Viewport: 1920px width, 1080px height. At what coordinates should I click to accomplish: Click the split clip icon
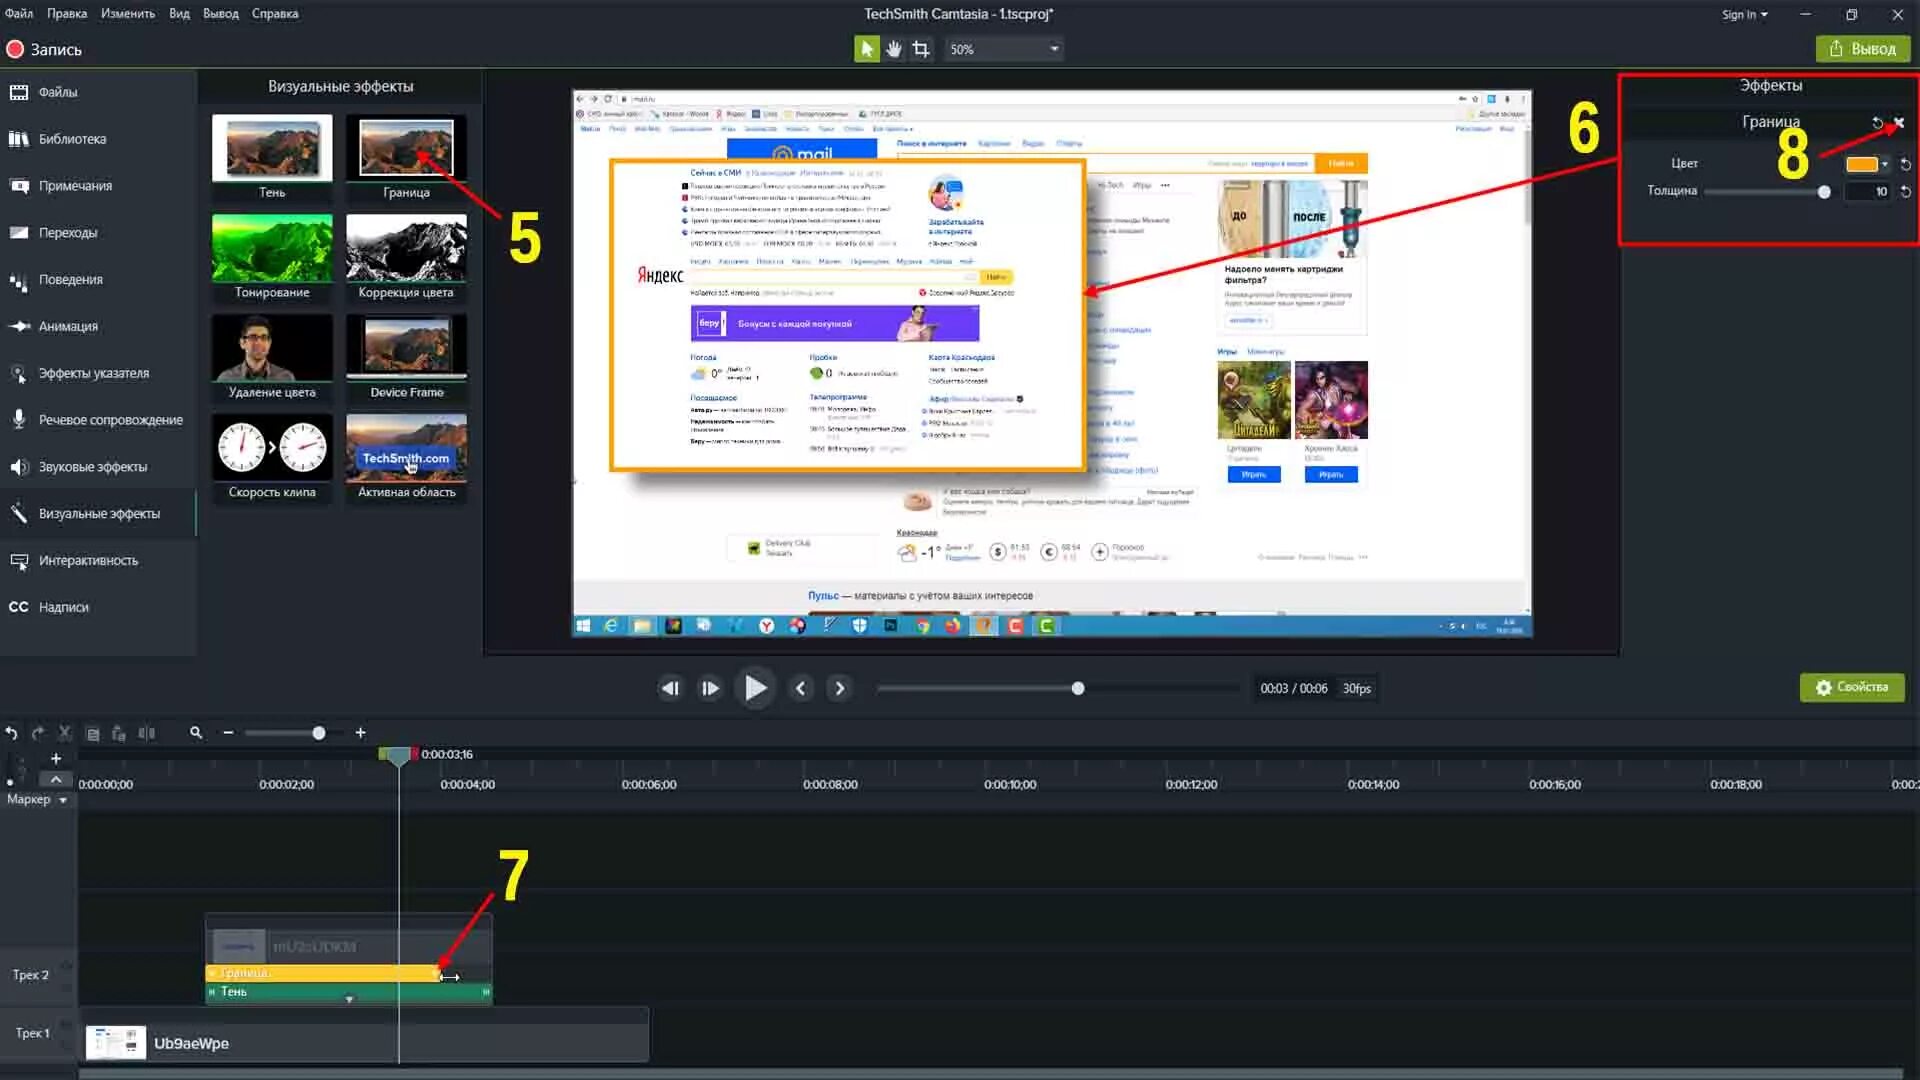coord(147,733)
